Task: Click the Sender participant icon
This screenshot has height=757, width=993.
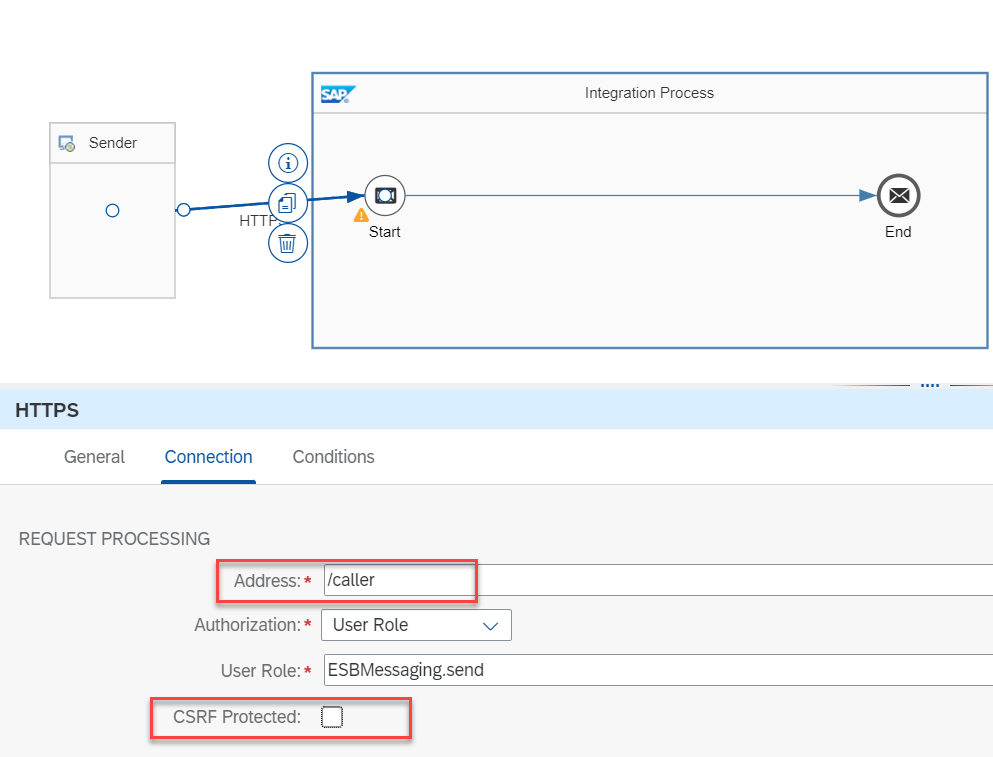Action: [x=67, y=143]
